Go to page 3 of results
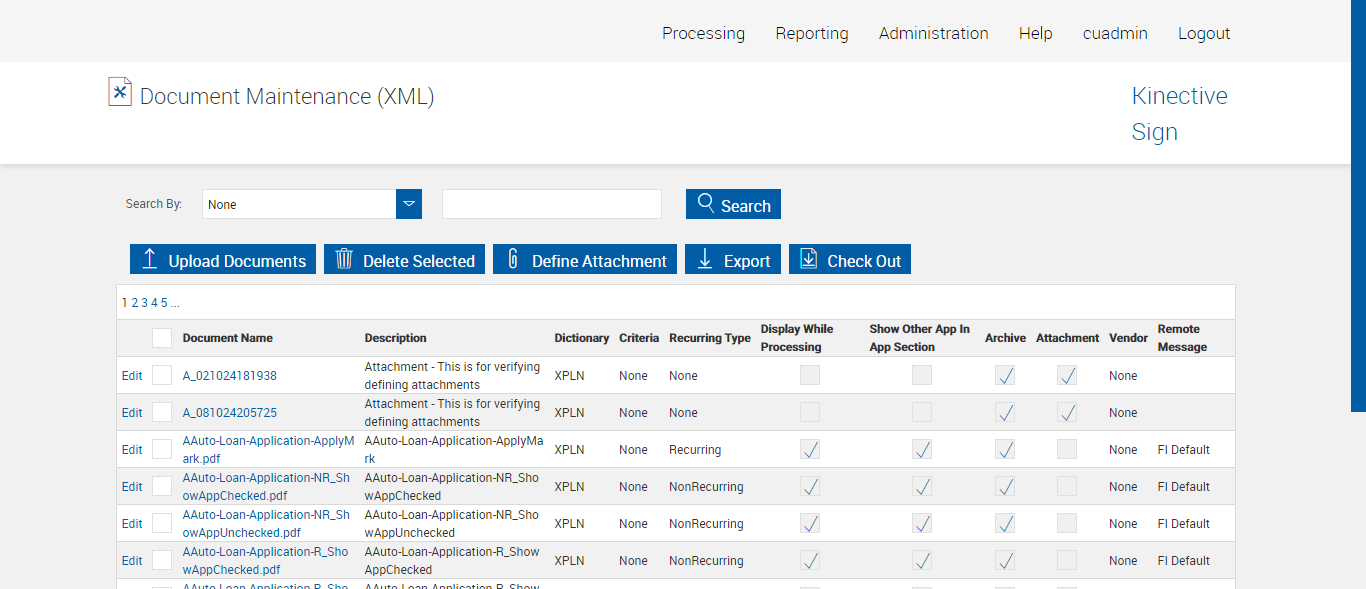The width and height of the screenshot is (1366, 589). (144, 303)
